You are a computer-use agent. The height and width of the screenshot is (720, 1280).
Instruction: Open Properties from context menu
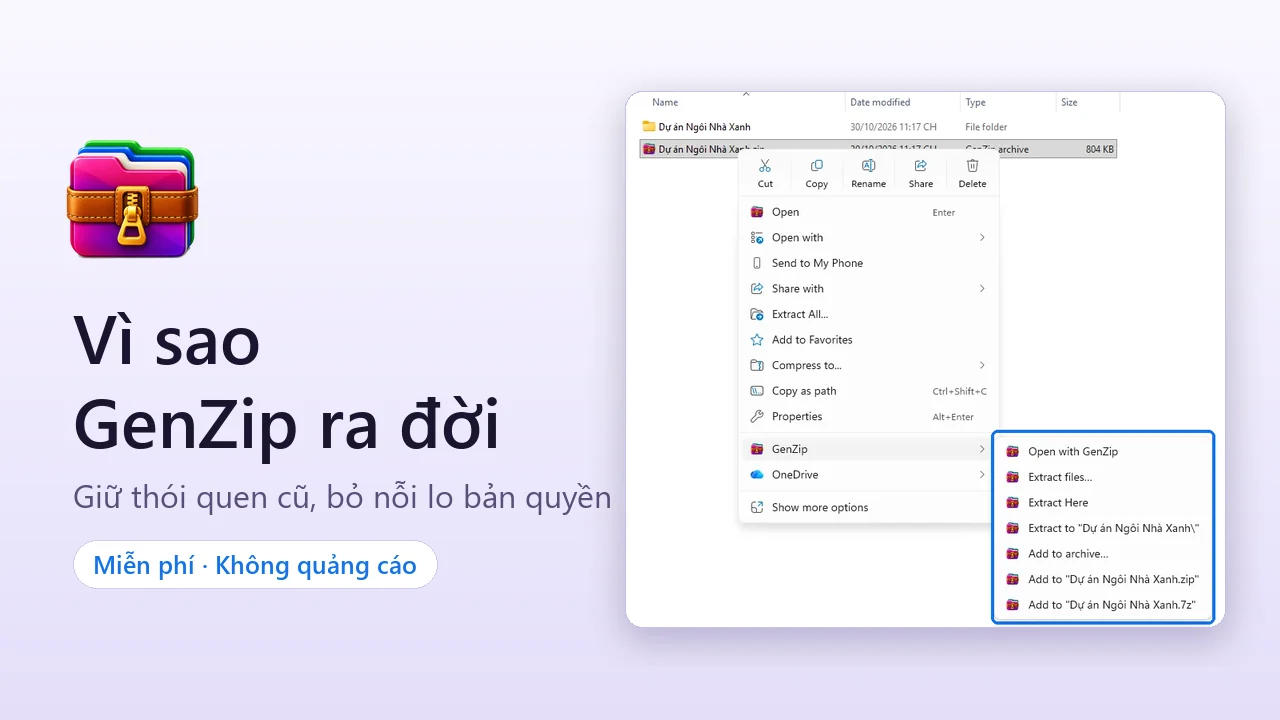pyautogui.click(x=868, y=416)
